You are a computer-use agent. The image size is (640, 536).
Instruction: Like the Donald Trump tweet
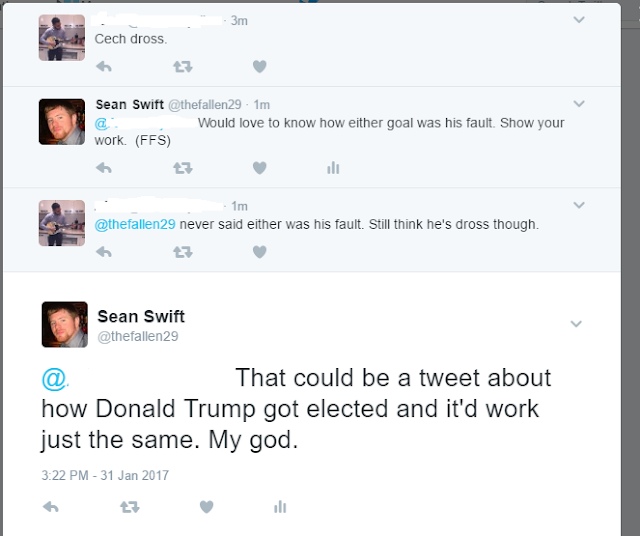[206, 507]
